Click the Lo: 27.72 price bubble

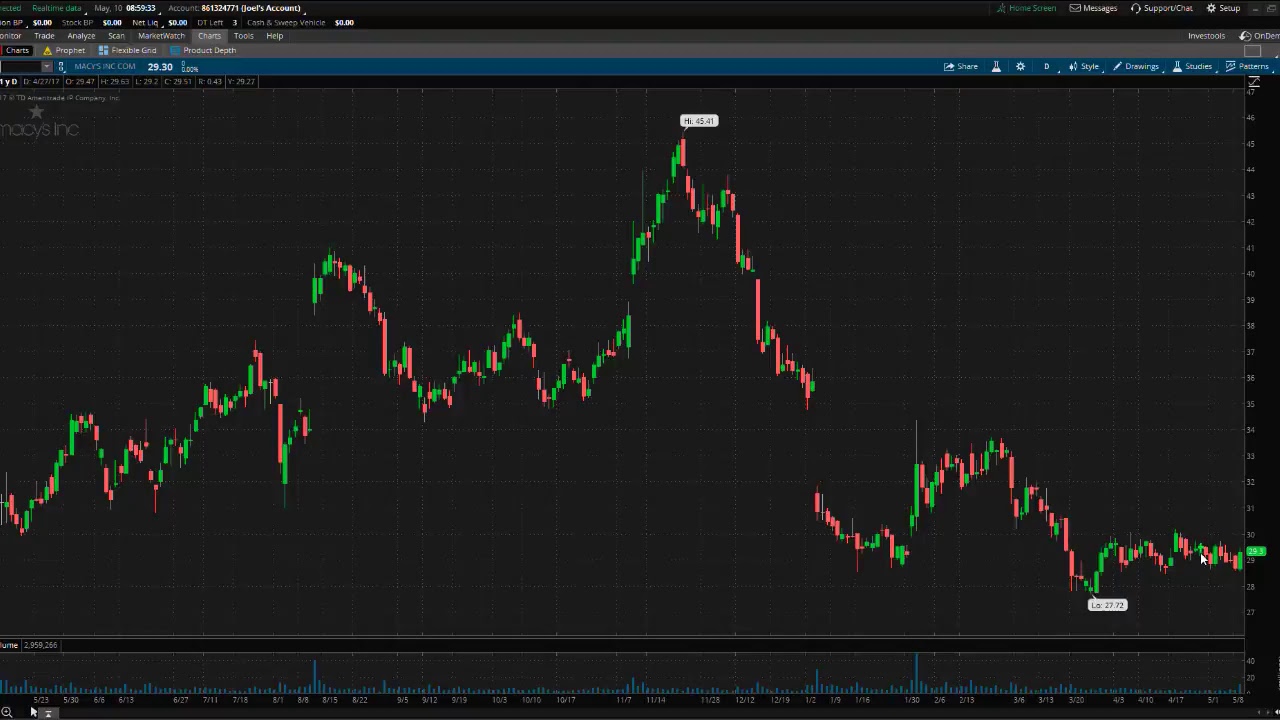1107,605
